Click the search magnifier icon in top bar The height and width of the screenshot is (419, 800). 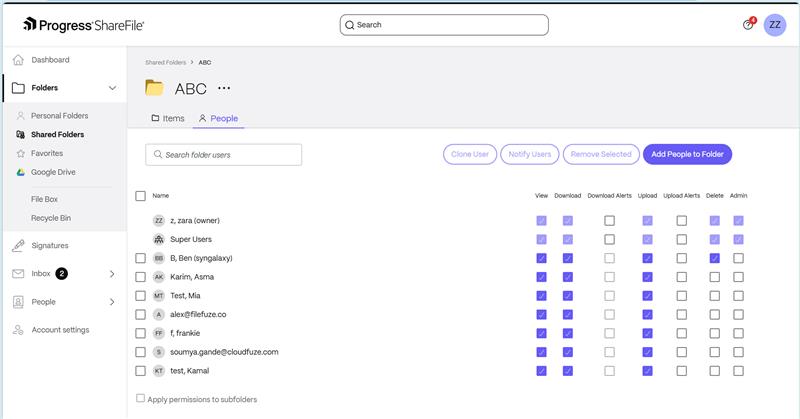pos(349,25)
